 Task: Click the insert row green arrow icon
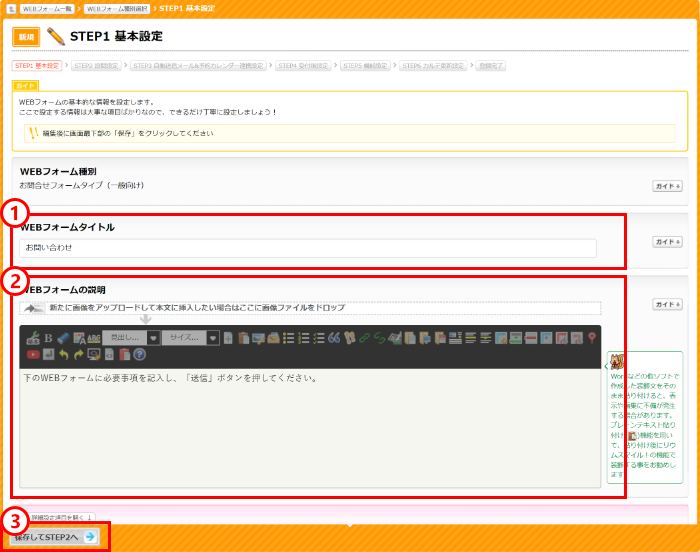pyautogui.click(x=516, y=338)
